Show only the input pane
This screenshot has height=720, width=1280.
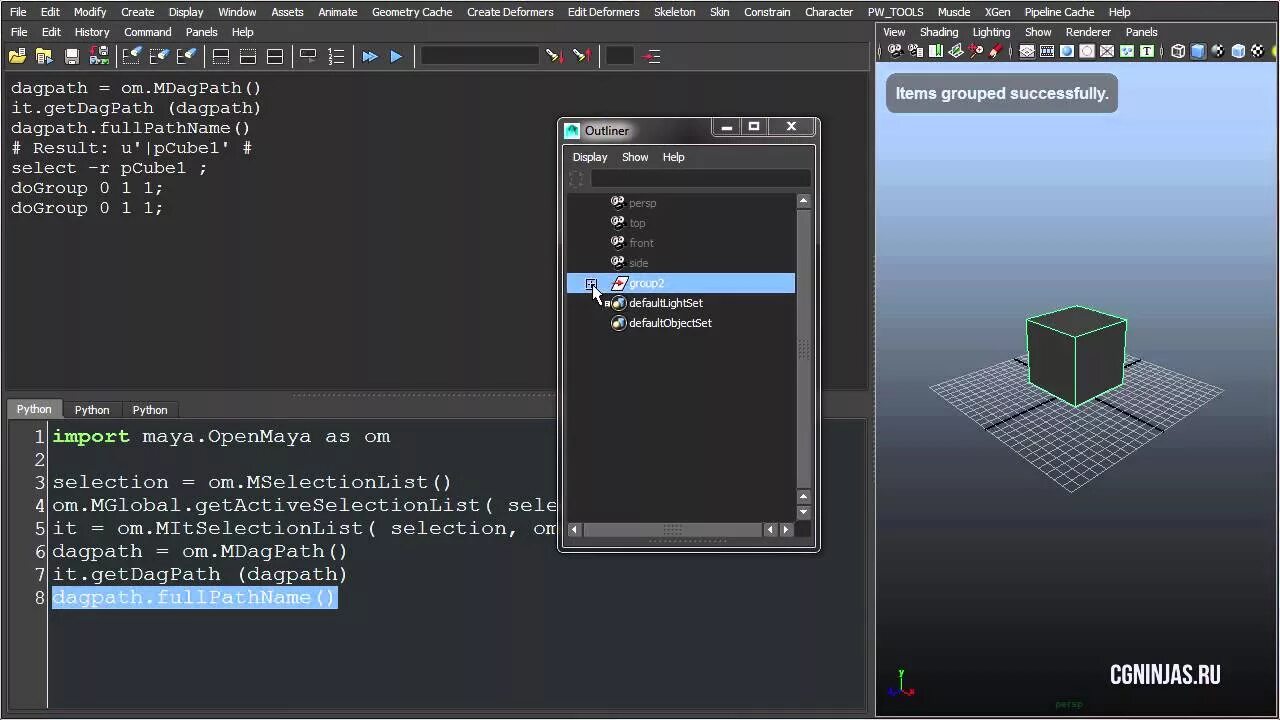point(248,56)
